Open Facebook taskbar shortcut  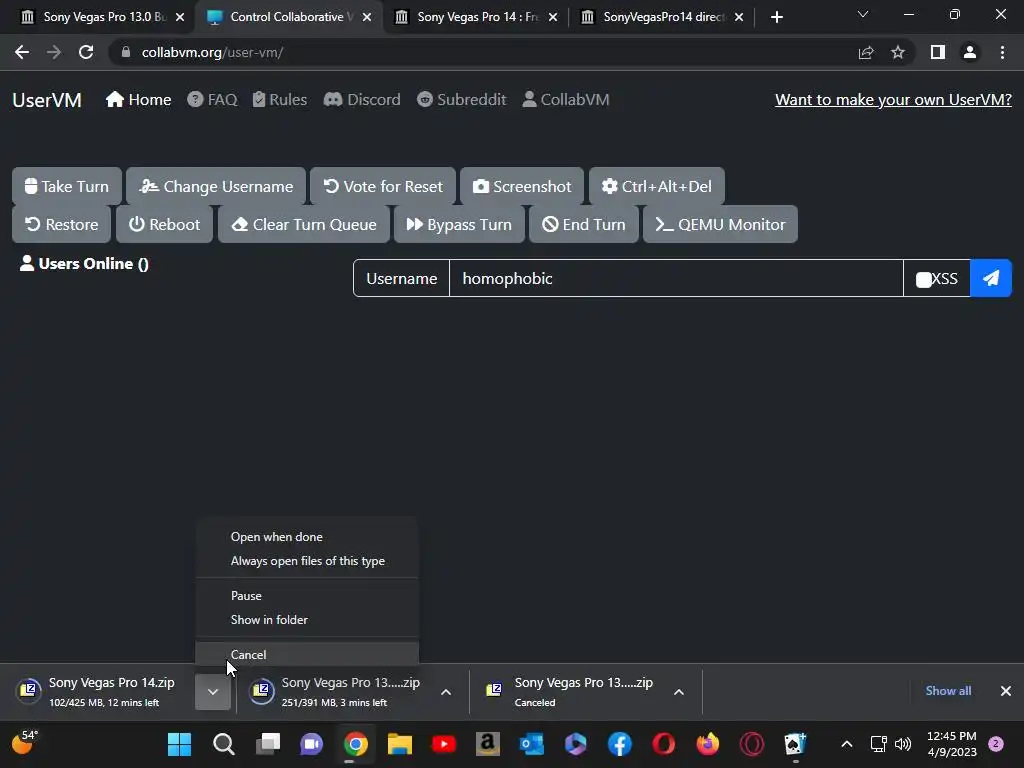(620, 744)
